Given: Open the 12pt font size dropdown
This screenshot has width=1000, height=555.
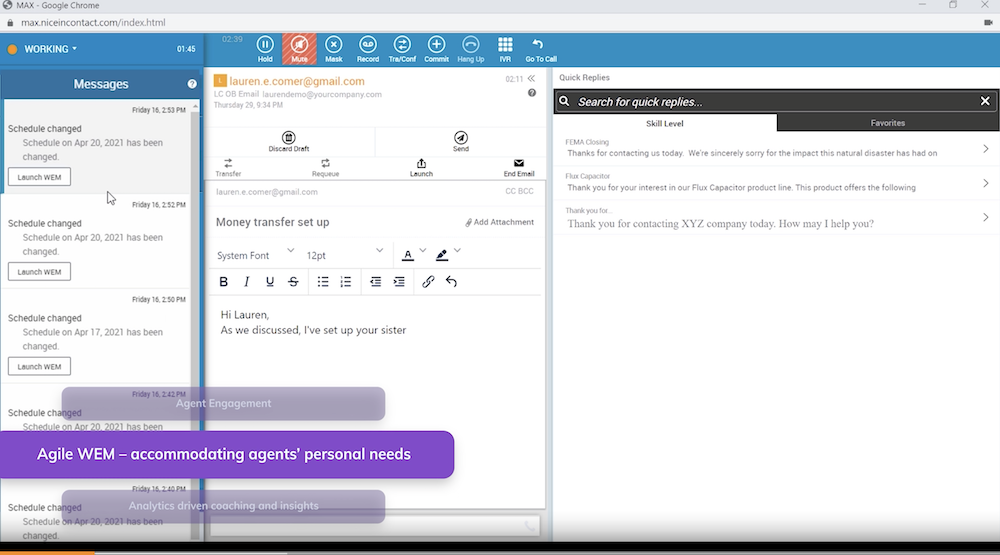Looking at the screenshot, I should (344, 255).
